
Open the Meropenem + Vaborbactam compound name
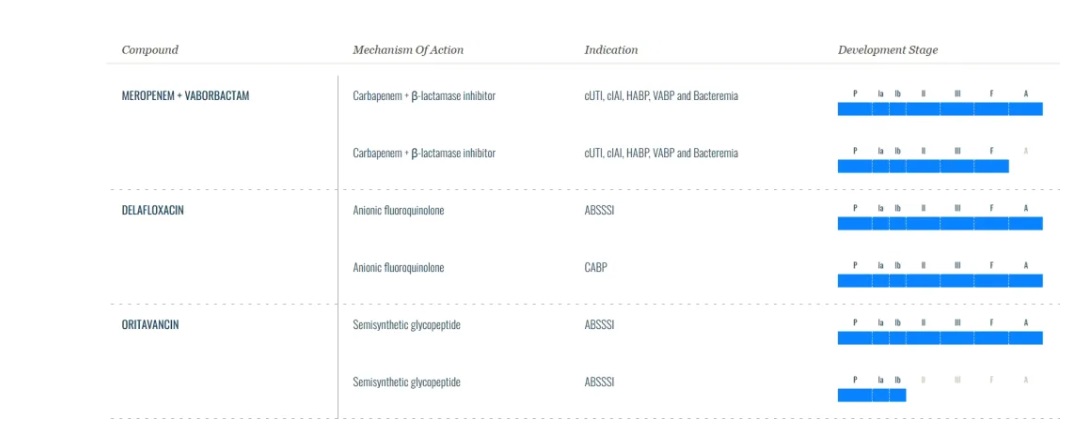(x=185, y=96)
